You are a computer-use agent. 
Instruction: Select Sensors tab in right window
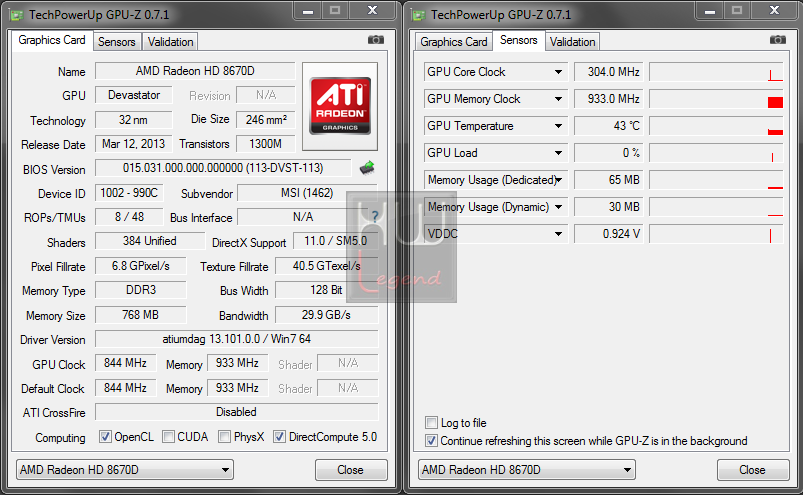pos(518,40)
